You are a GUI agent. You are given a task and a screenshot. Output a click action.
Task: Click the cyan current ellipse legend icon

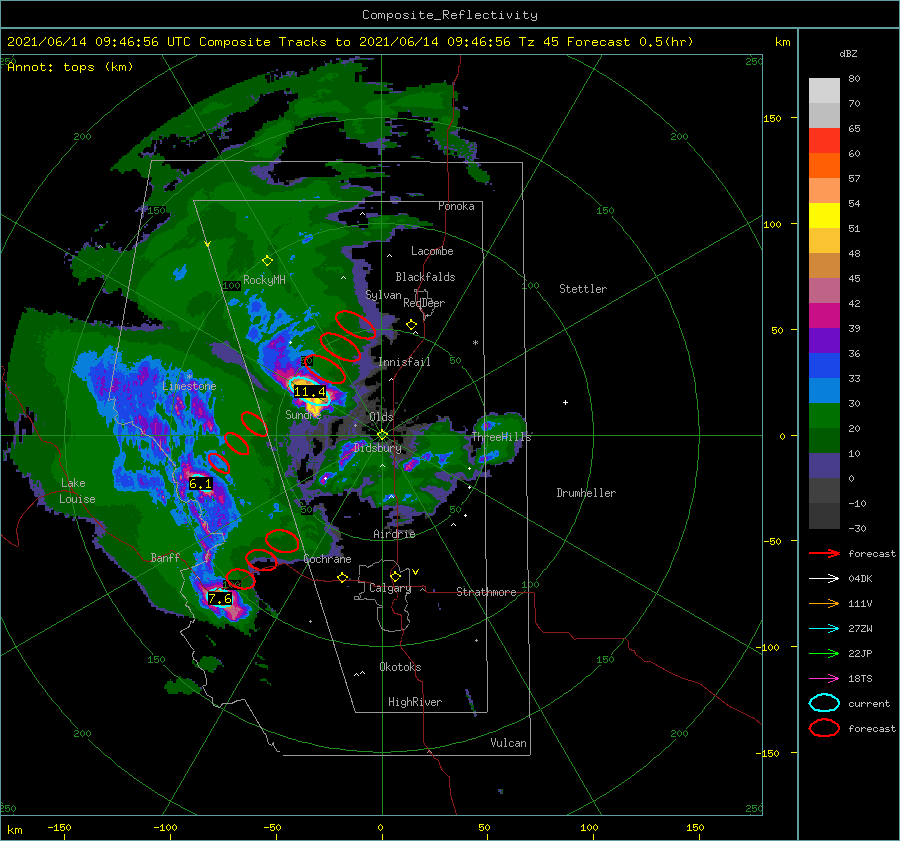tap(824, 703)
